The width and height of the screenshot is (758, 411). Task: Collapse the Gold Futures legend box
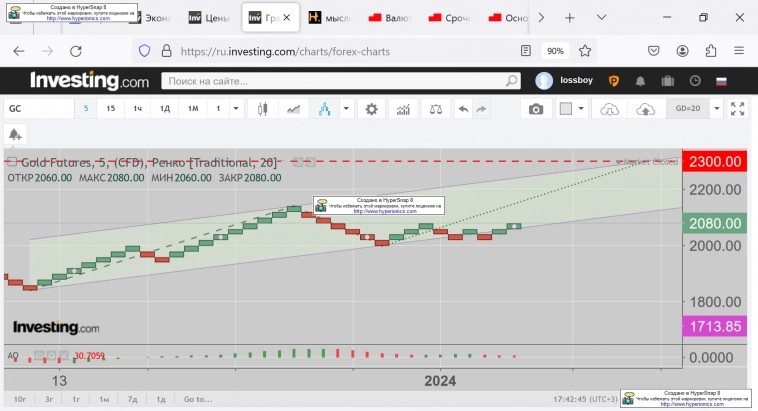tap(12, 162)
